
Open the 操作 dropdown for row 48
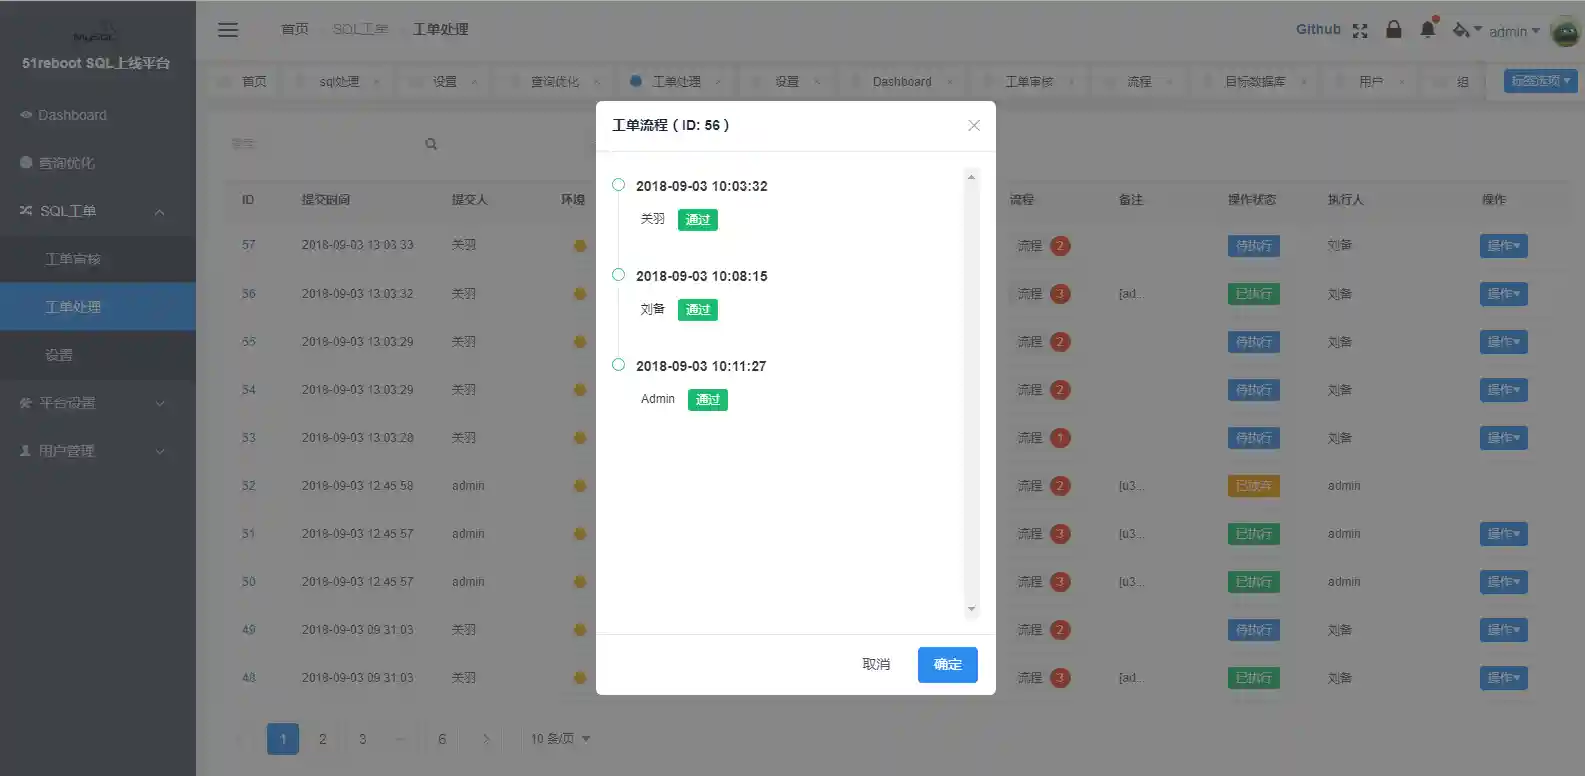(1504, 678)
